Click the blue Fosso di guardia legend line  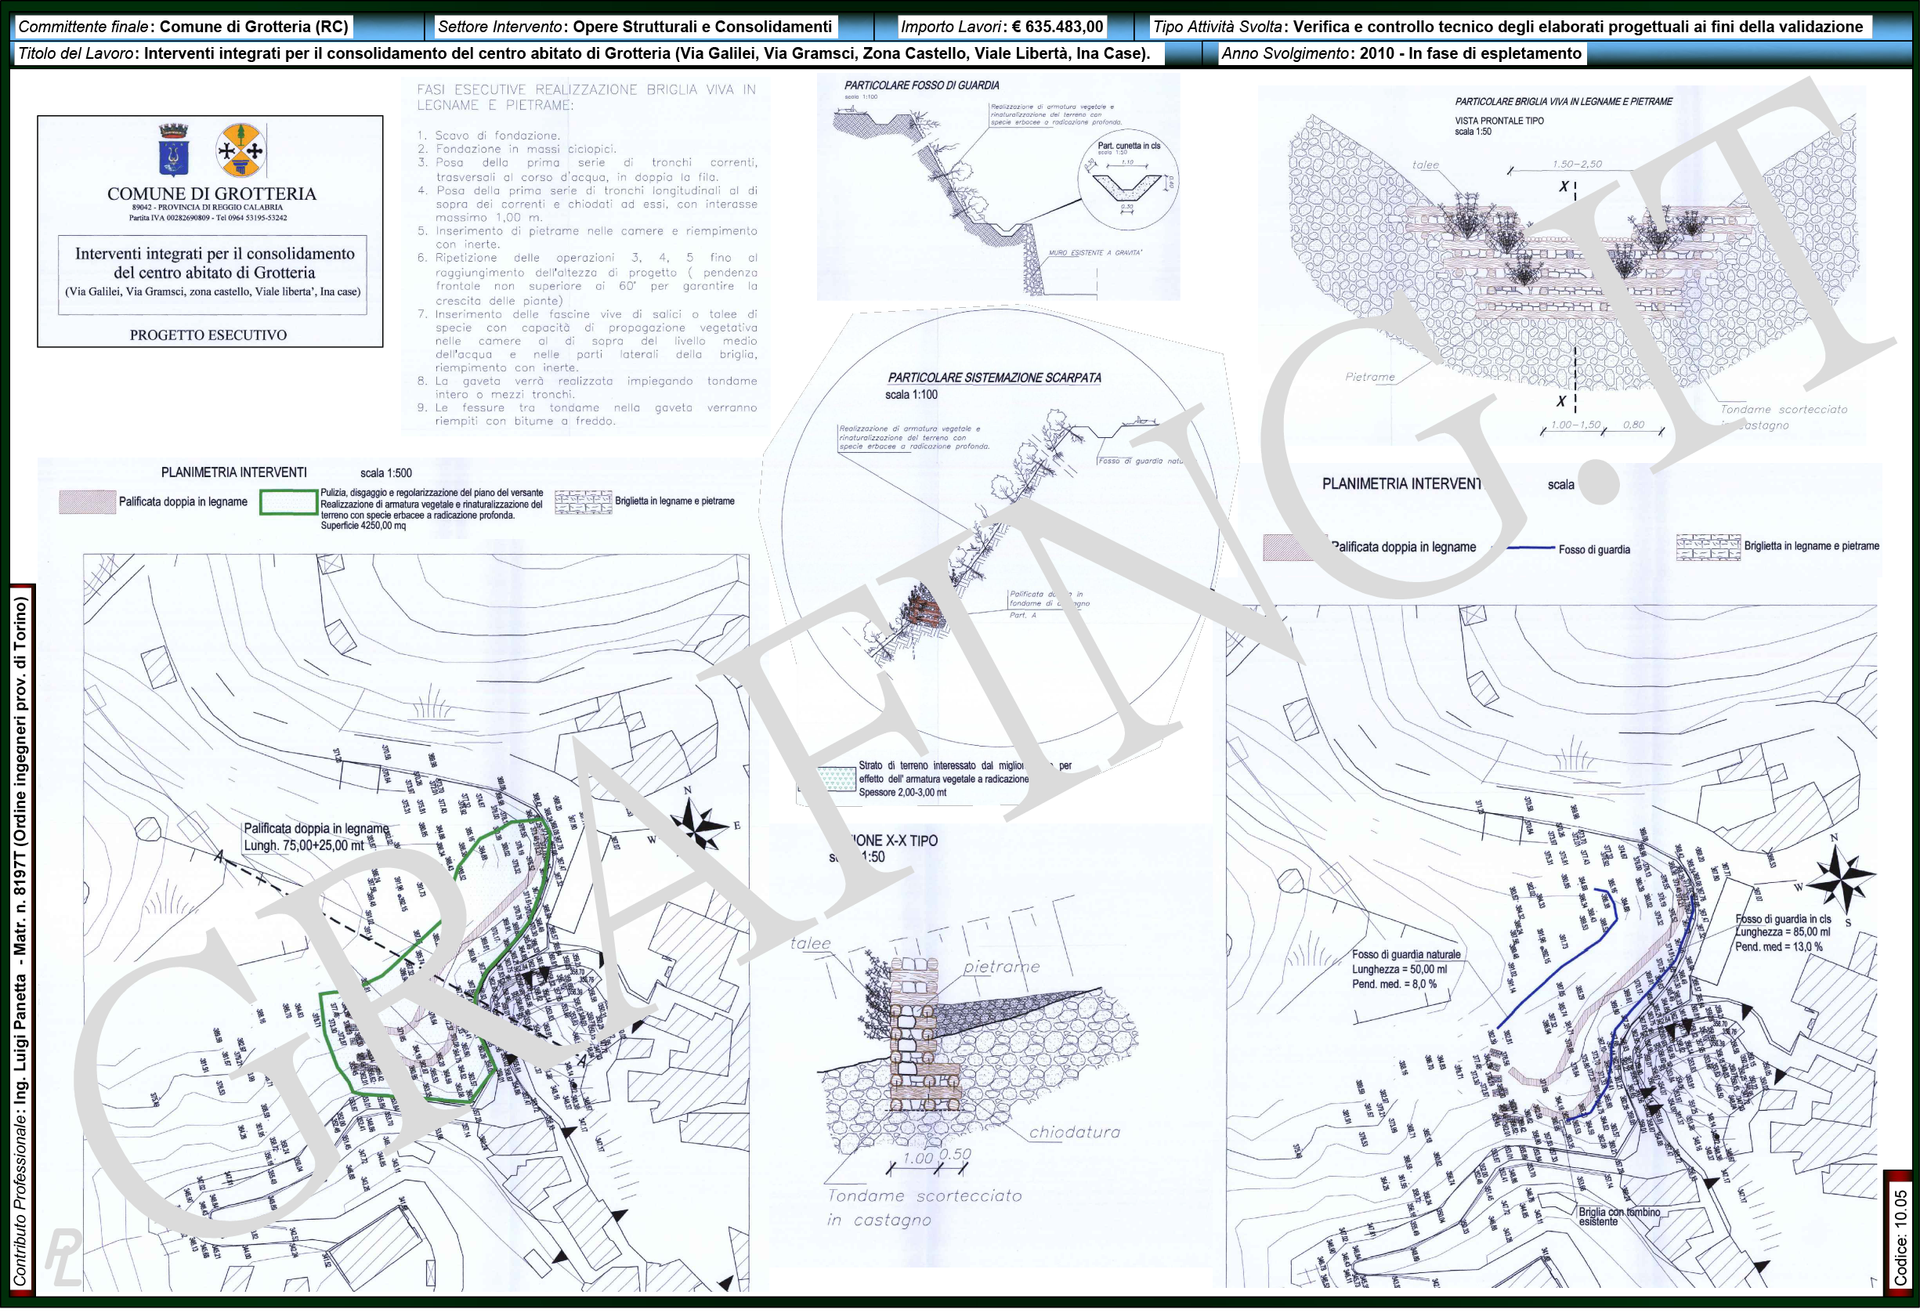[x=1530, y=548]
